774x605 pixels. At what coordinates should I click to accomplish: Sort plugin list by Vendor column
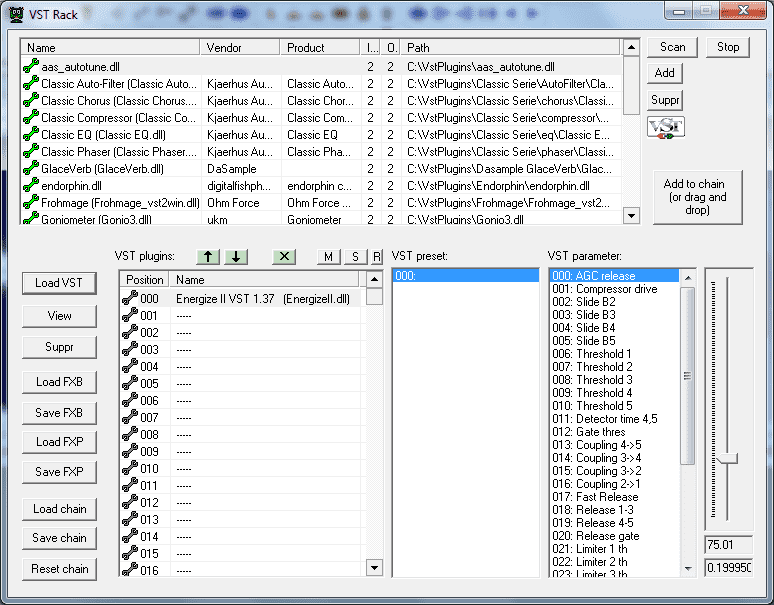pyautogui.click(x=240, y=47)
